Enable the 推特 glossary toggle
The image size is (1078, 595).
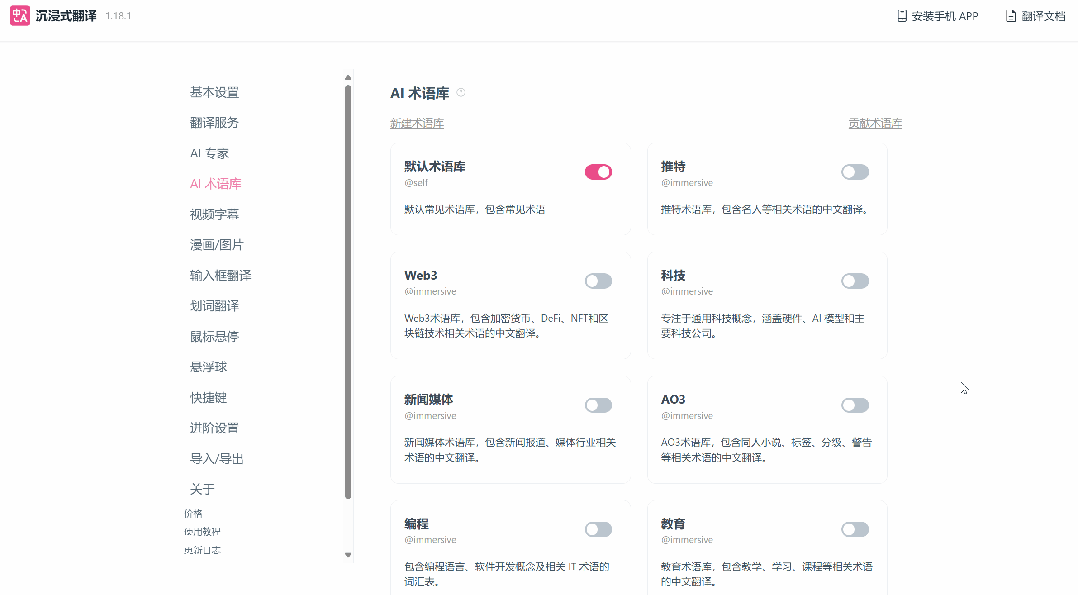855,172
